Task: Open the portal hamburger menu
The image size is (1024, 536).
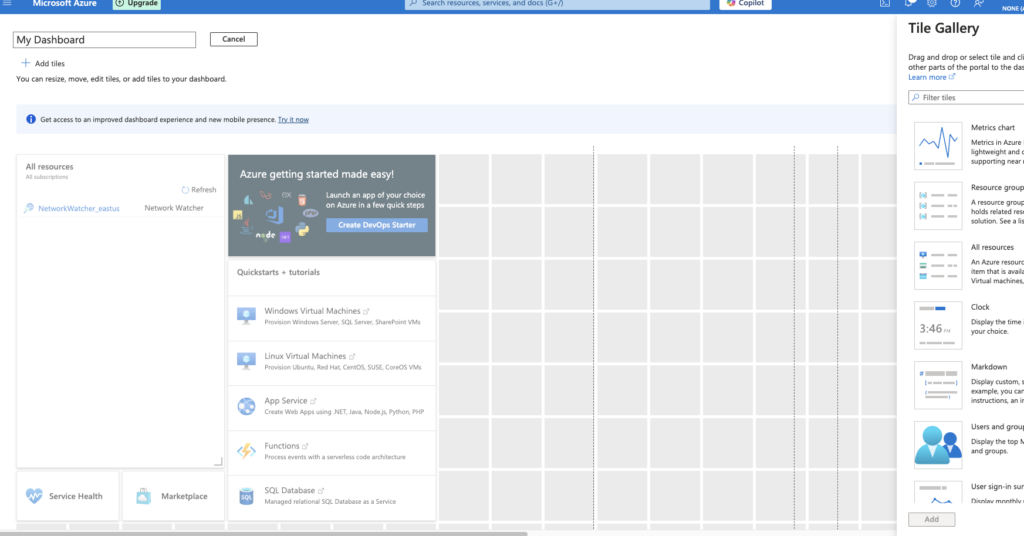Action: 7,3
